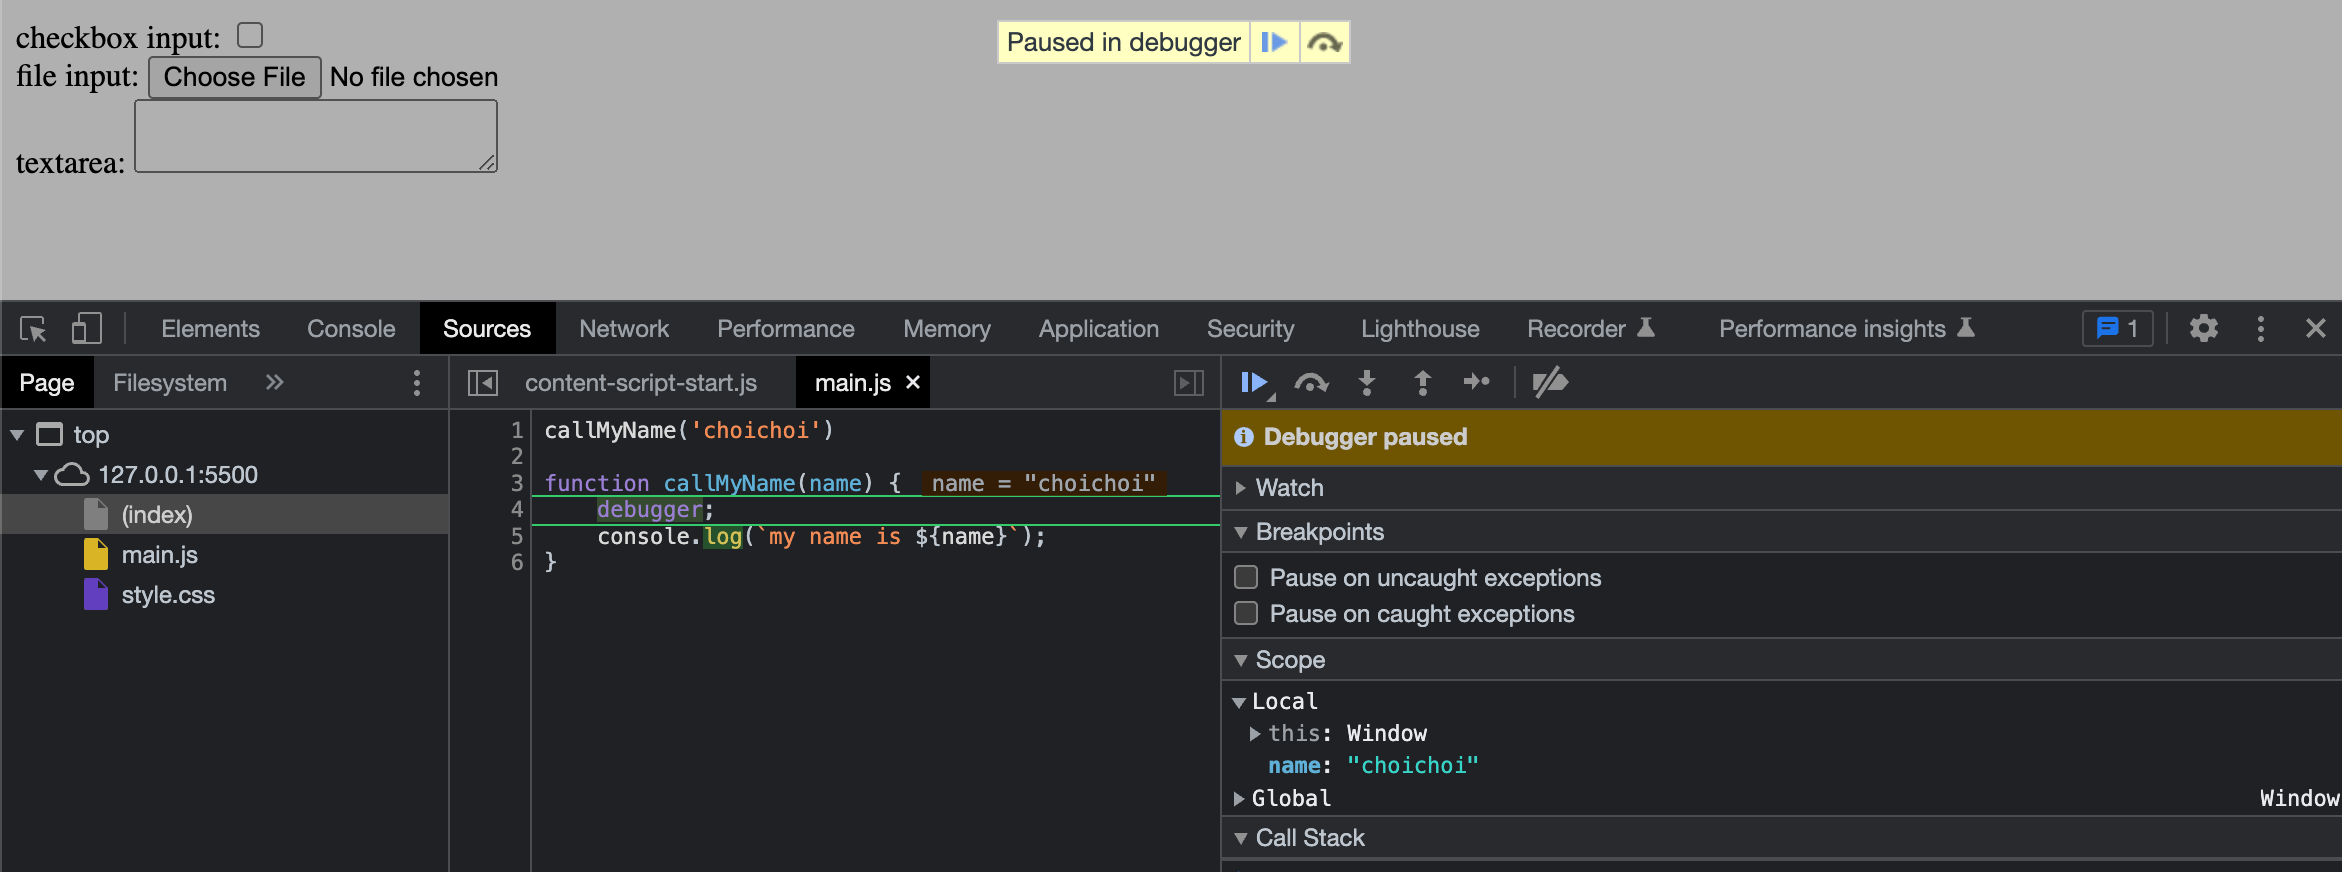Step into next function call

pos(1367,383)
